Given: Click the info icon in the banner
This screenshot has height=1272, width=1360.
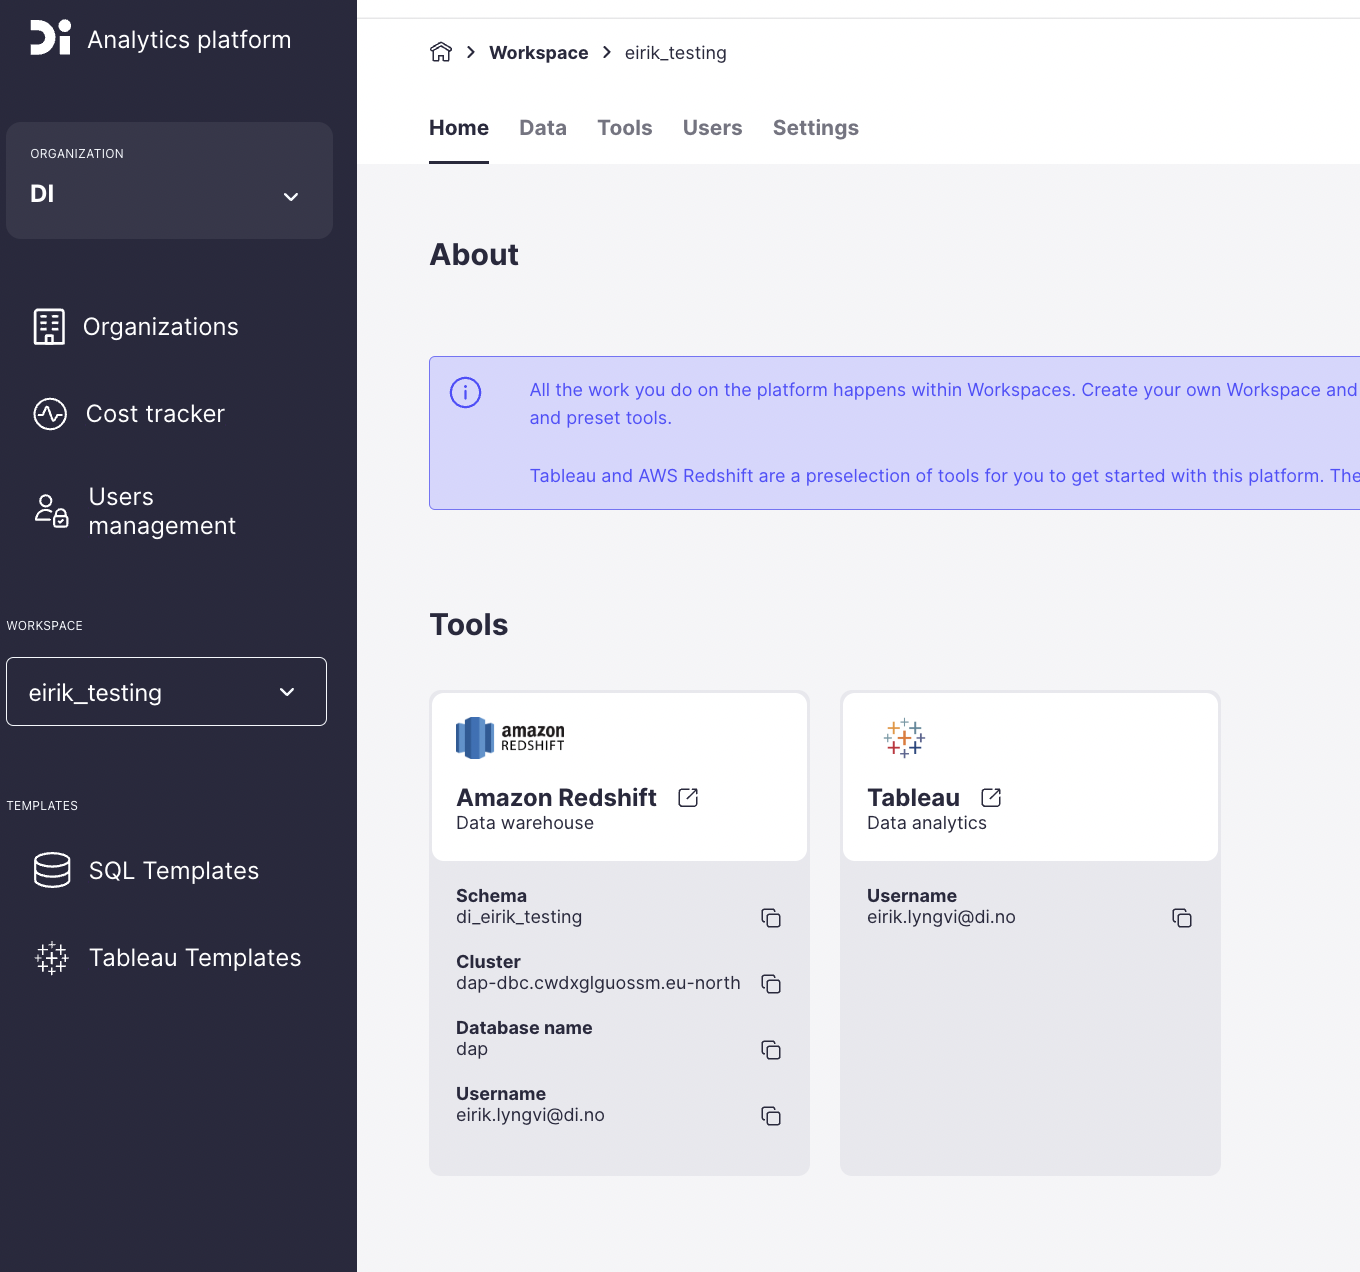Looking at the screenshot, I should tap(466, 392).
